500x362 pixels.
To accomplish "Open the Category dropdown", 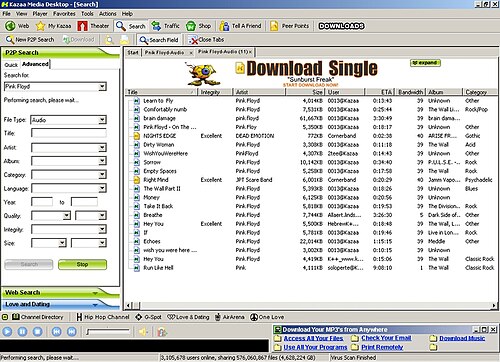I will click(102, 175).
